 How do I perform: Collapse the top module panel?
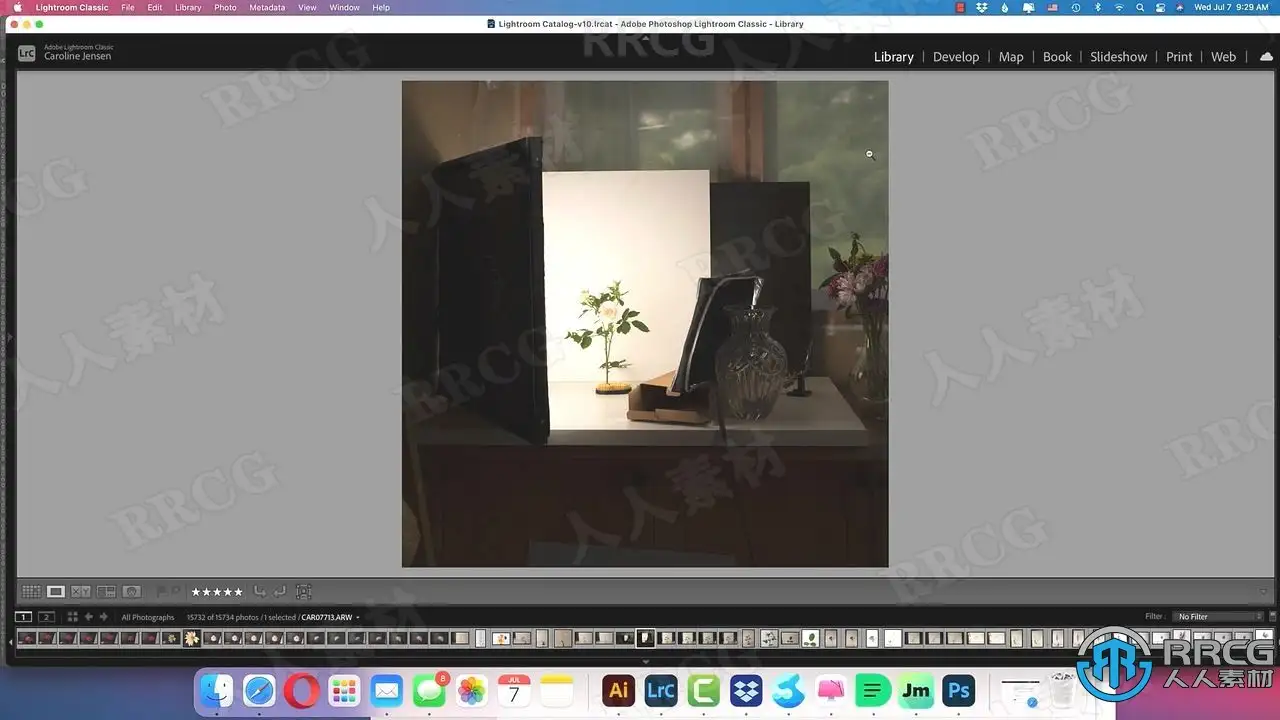pos(645,38)
